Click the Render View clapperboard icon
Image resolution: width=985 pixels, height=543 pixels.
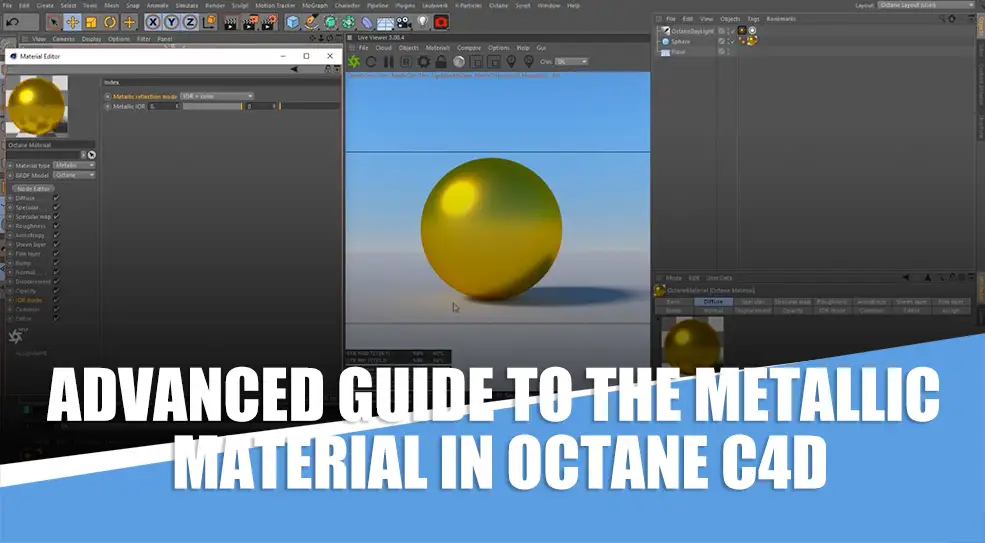(x=231, y=23)
